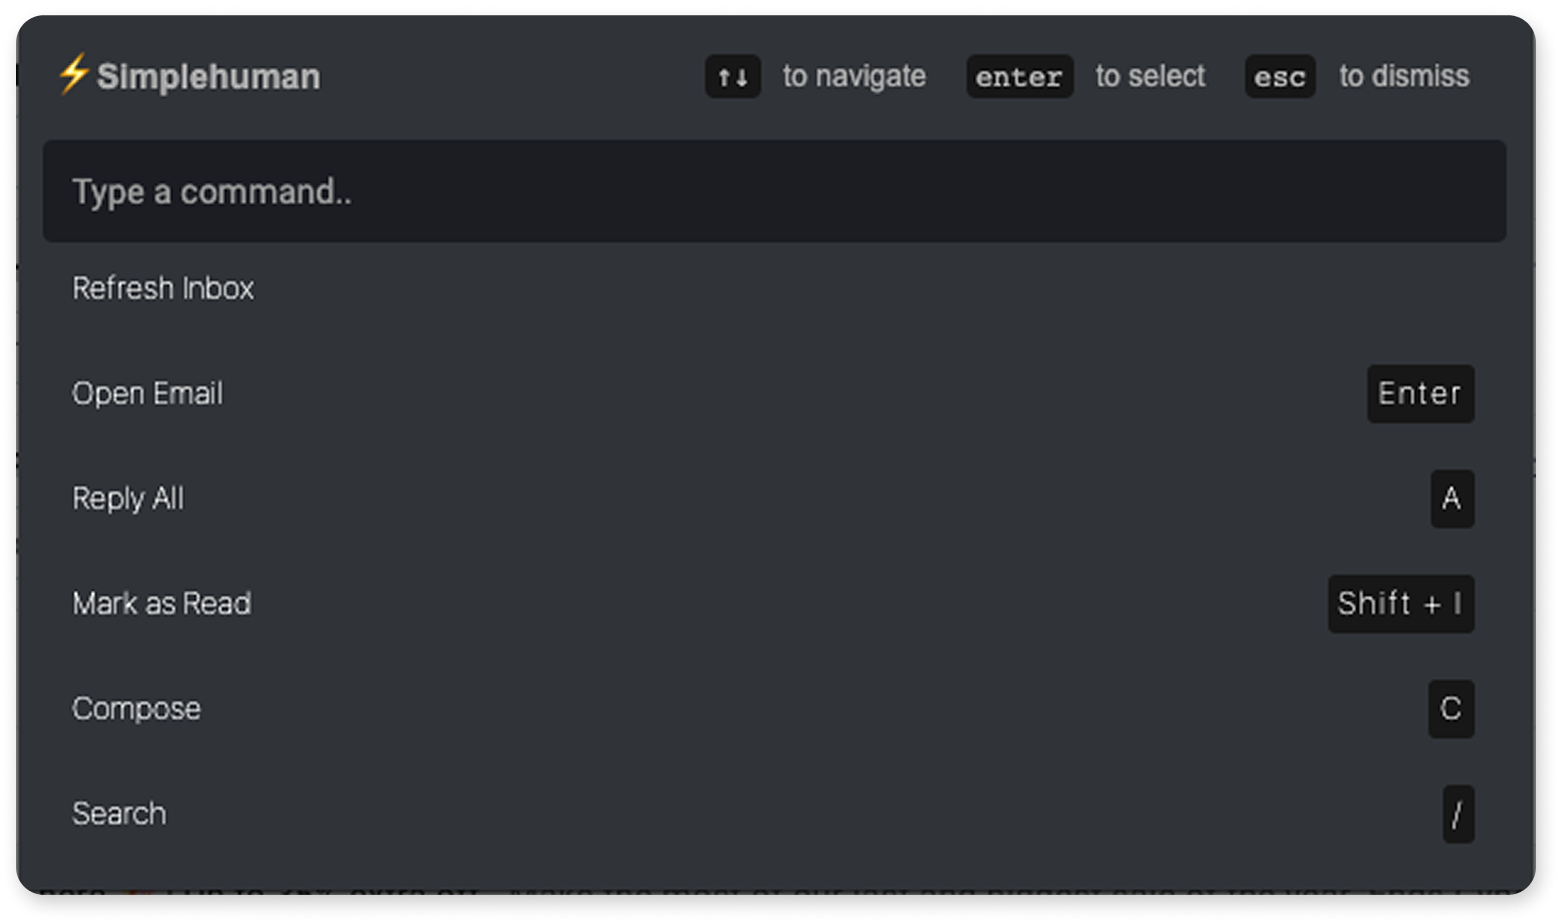Viewport: 1560px width, 921px height.
Task: Click the Simplehuman title text
Action: click(209, 77)
